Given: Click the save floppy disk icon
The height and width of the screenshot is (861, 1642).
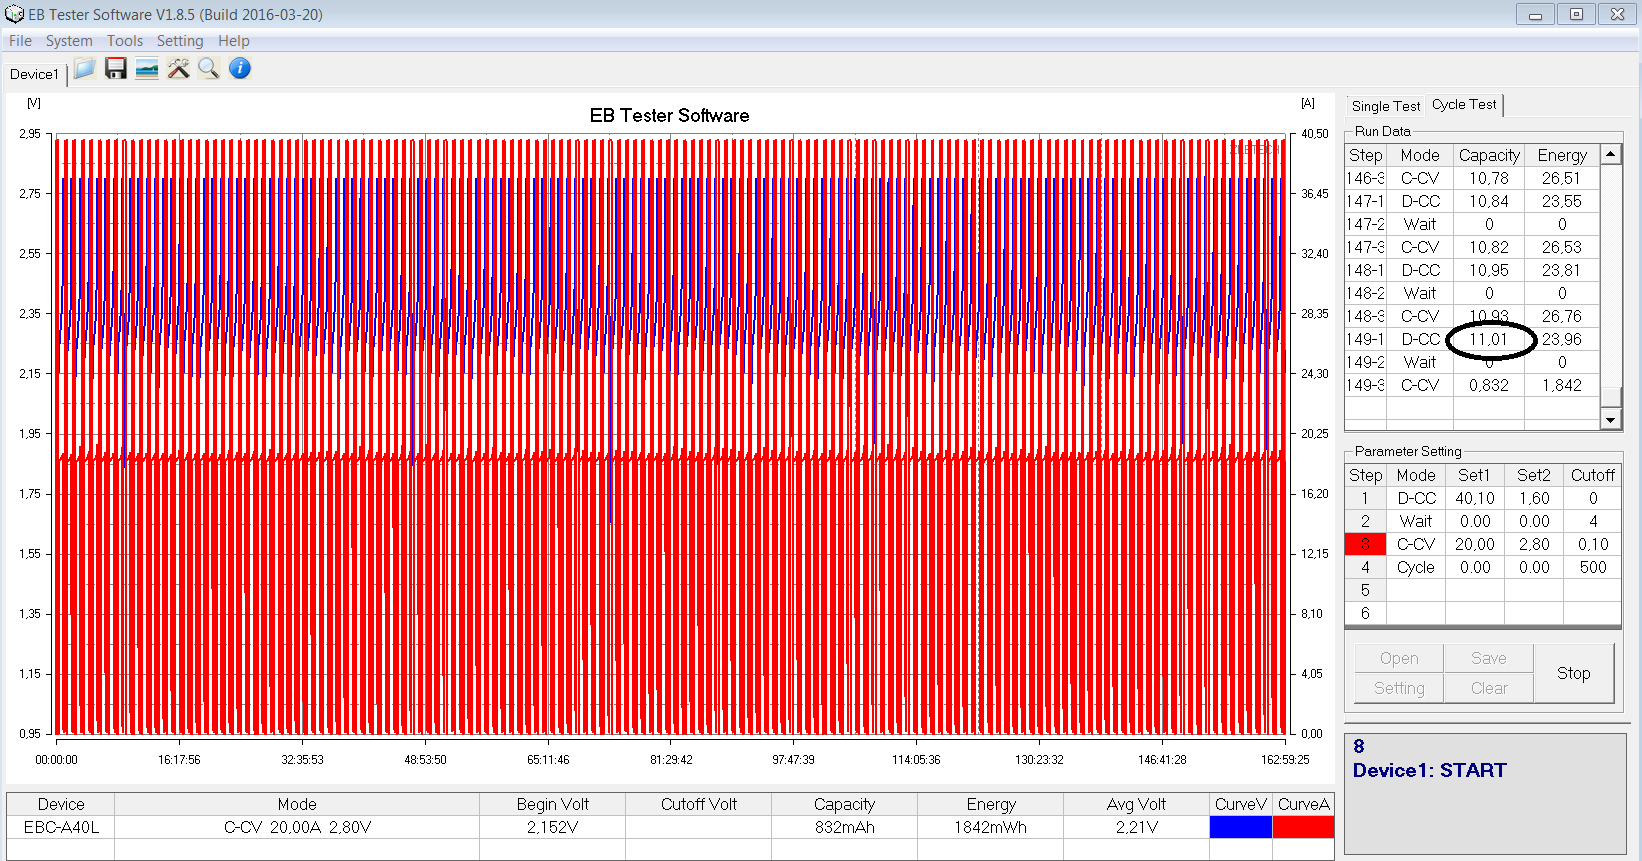Looking at the screenshot, I should pyautogui.click(x=116, y=69).
